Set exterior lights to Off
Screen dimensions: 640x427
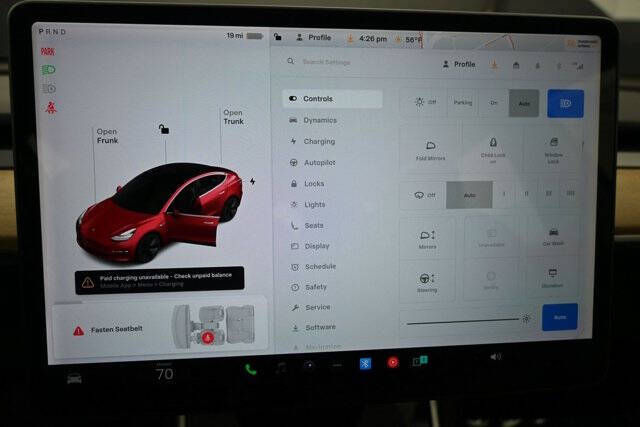click(424, 102)
